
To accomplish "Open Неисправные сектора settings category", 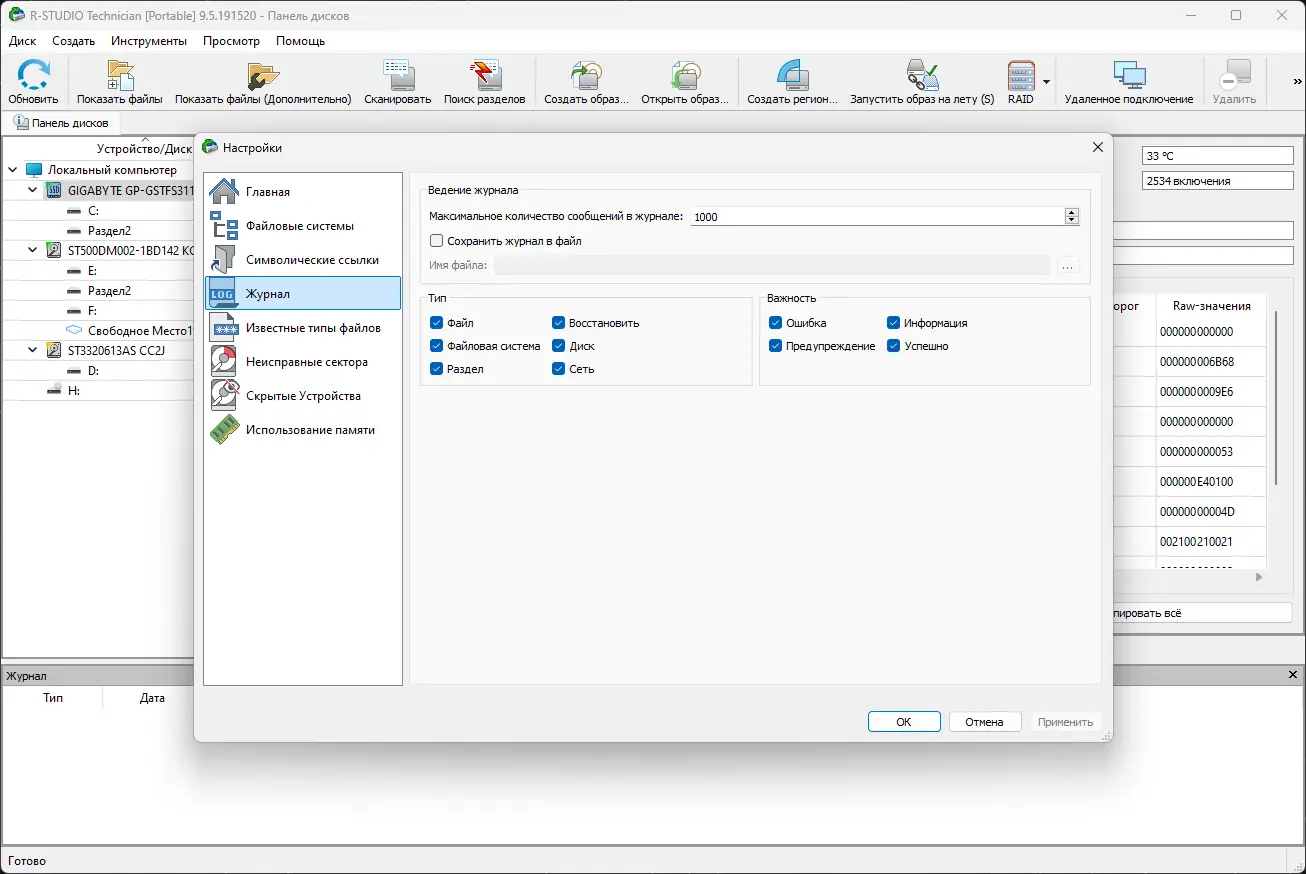I will click(x=302, y=361).
